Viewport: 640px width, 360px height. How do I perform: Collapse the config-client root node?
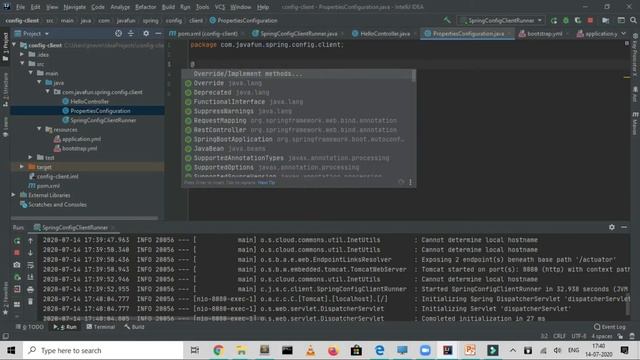point(14,45)
